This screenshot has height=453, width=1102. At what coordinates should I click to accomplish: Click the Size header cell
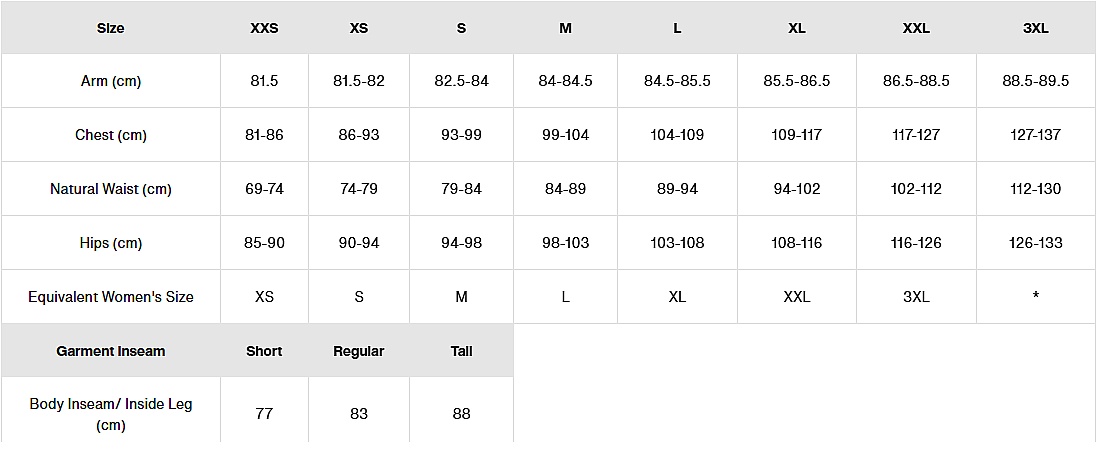(x=111, y=28)
